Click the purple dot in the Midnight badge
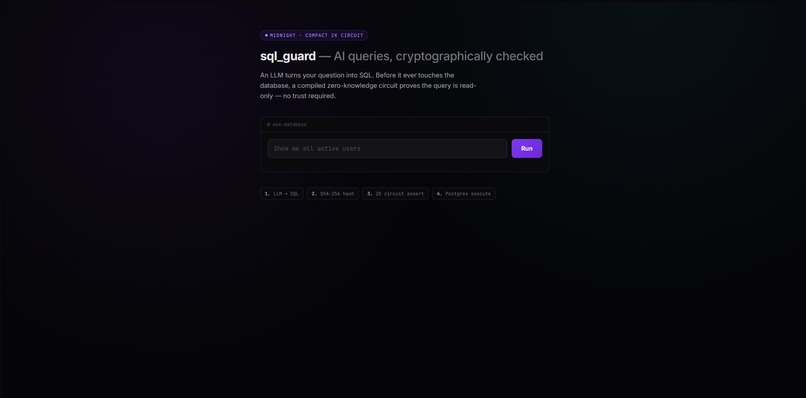Screen dimensions: 806x398 (x=266, y=35)
